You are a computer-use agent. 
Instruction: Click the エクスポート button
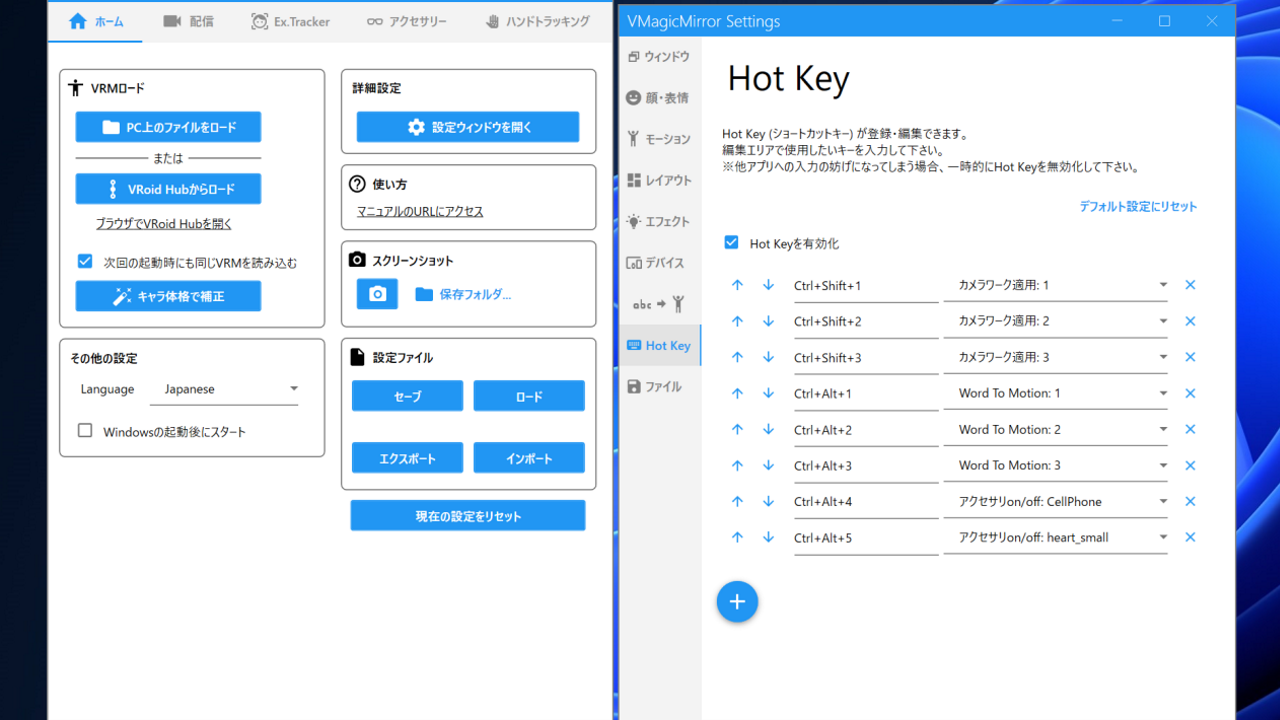click(x=407, y=458)
